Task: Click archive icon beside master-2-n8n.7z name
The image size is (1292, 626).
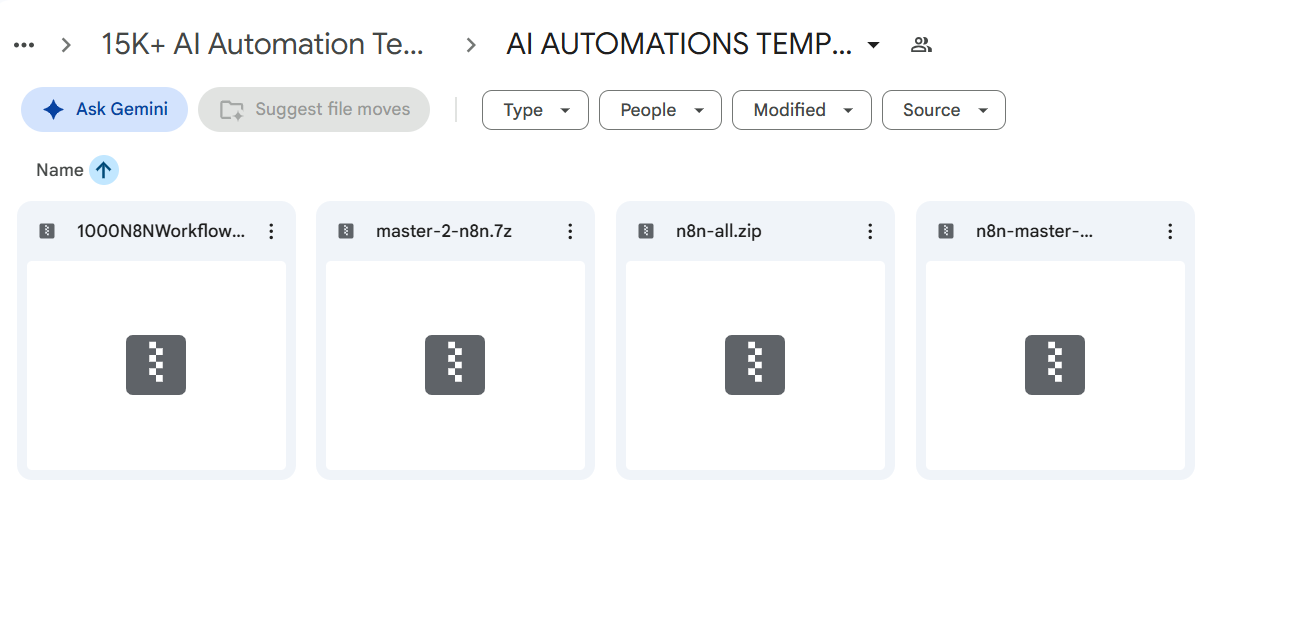Action: tap(346, 231)
